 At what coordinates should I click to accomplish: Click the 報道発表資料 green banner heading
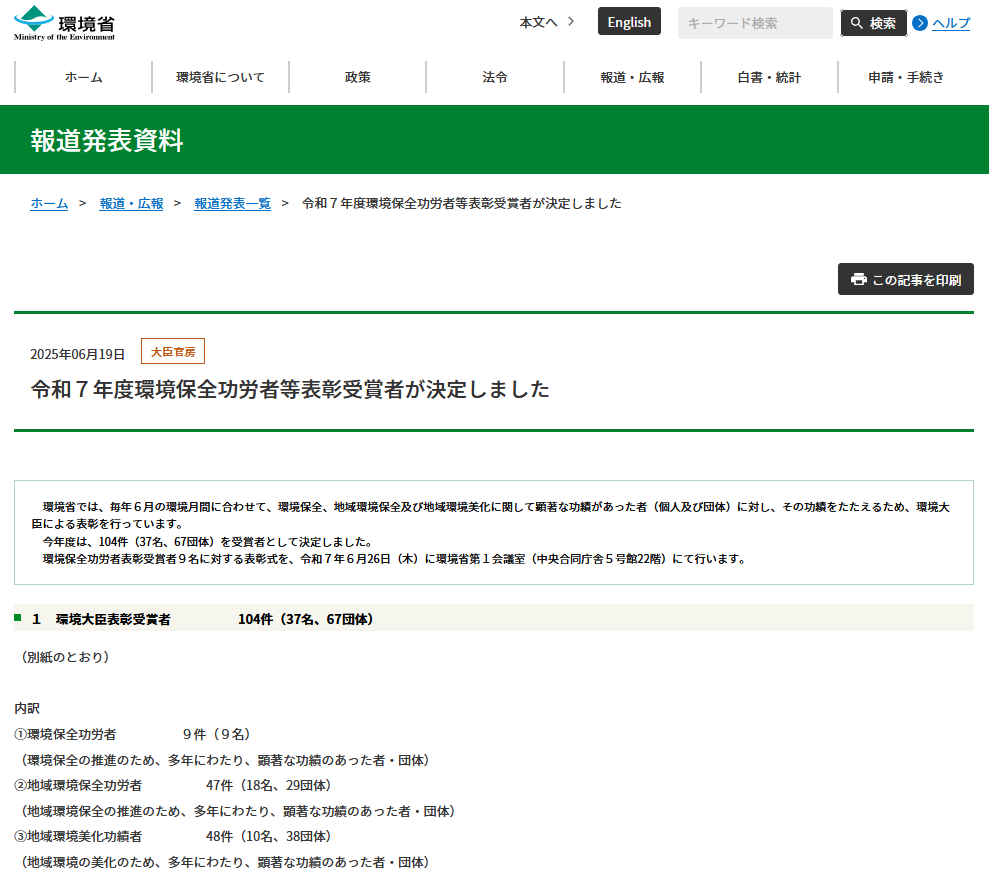click(107, 140)
